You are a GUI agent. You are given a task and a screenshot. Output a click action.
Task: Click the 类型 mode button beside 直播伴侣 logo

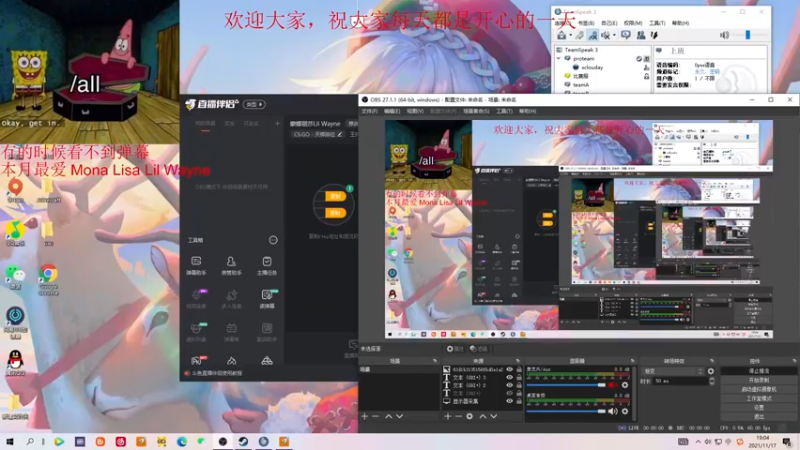point(254,104)
